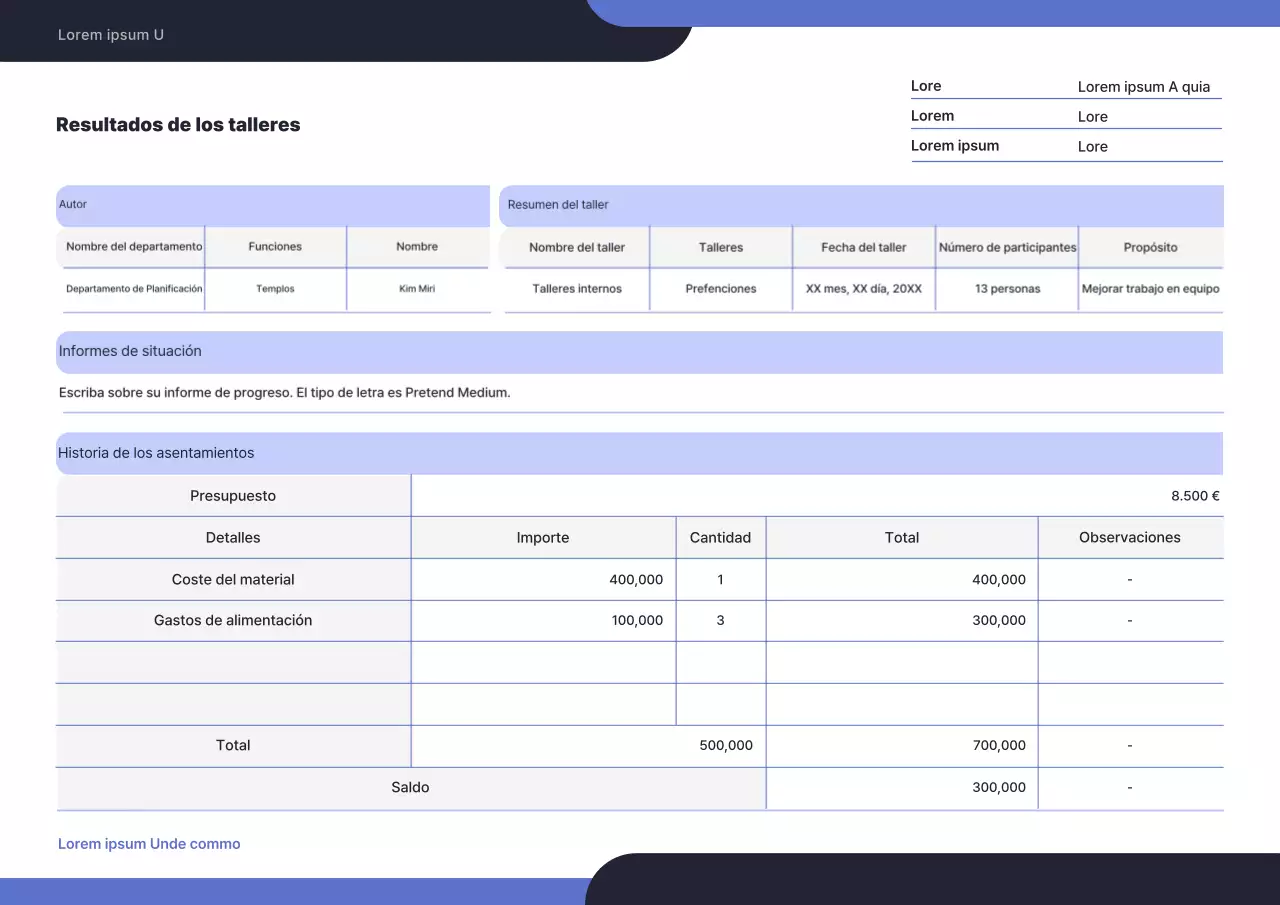Screen dimensions: 1280x905
Task: Click the 'Historia de los asentamientos' header
Action: (156, 453)
